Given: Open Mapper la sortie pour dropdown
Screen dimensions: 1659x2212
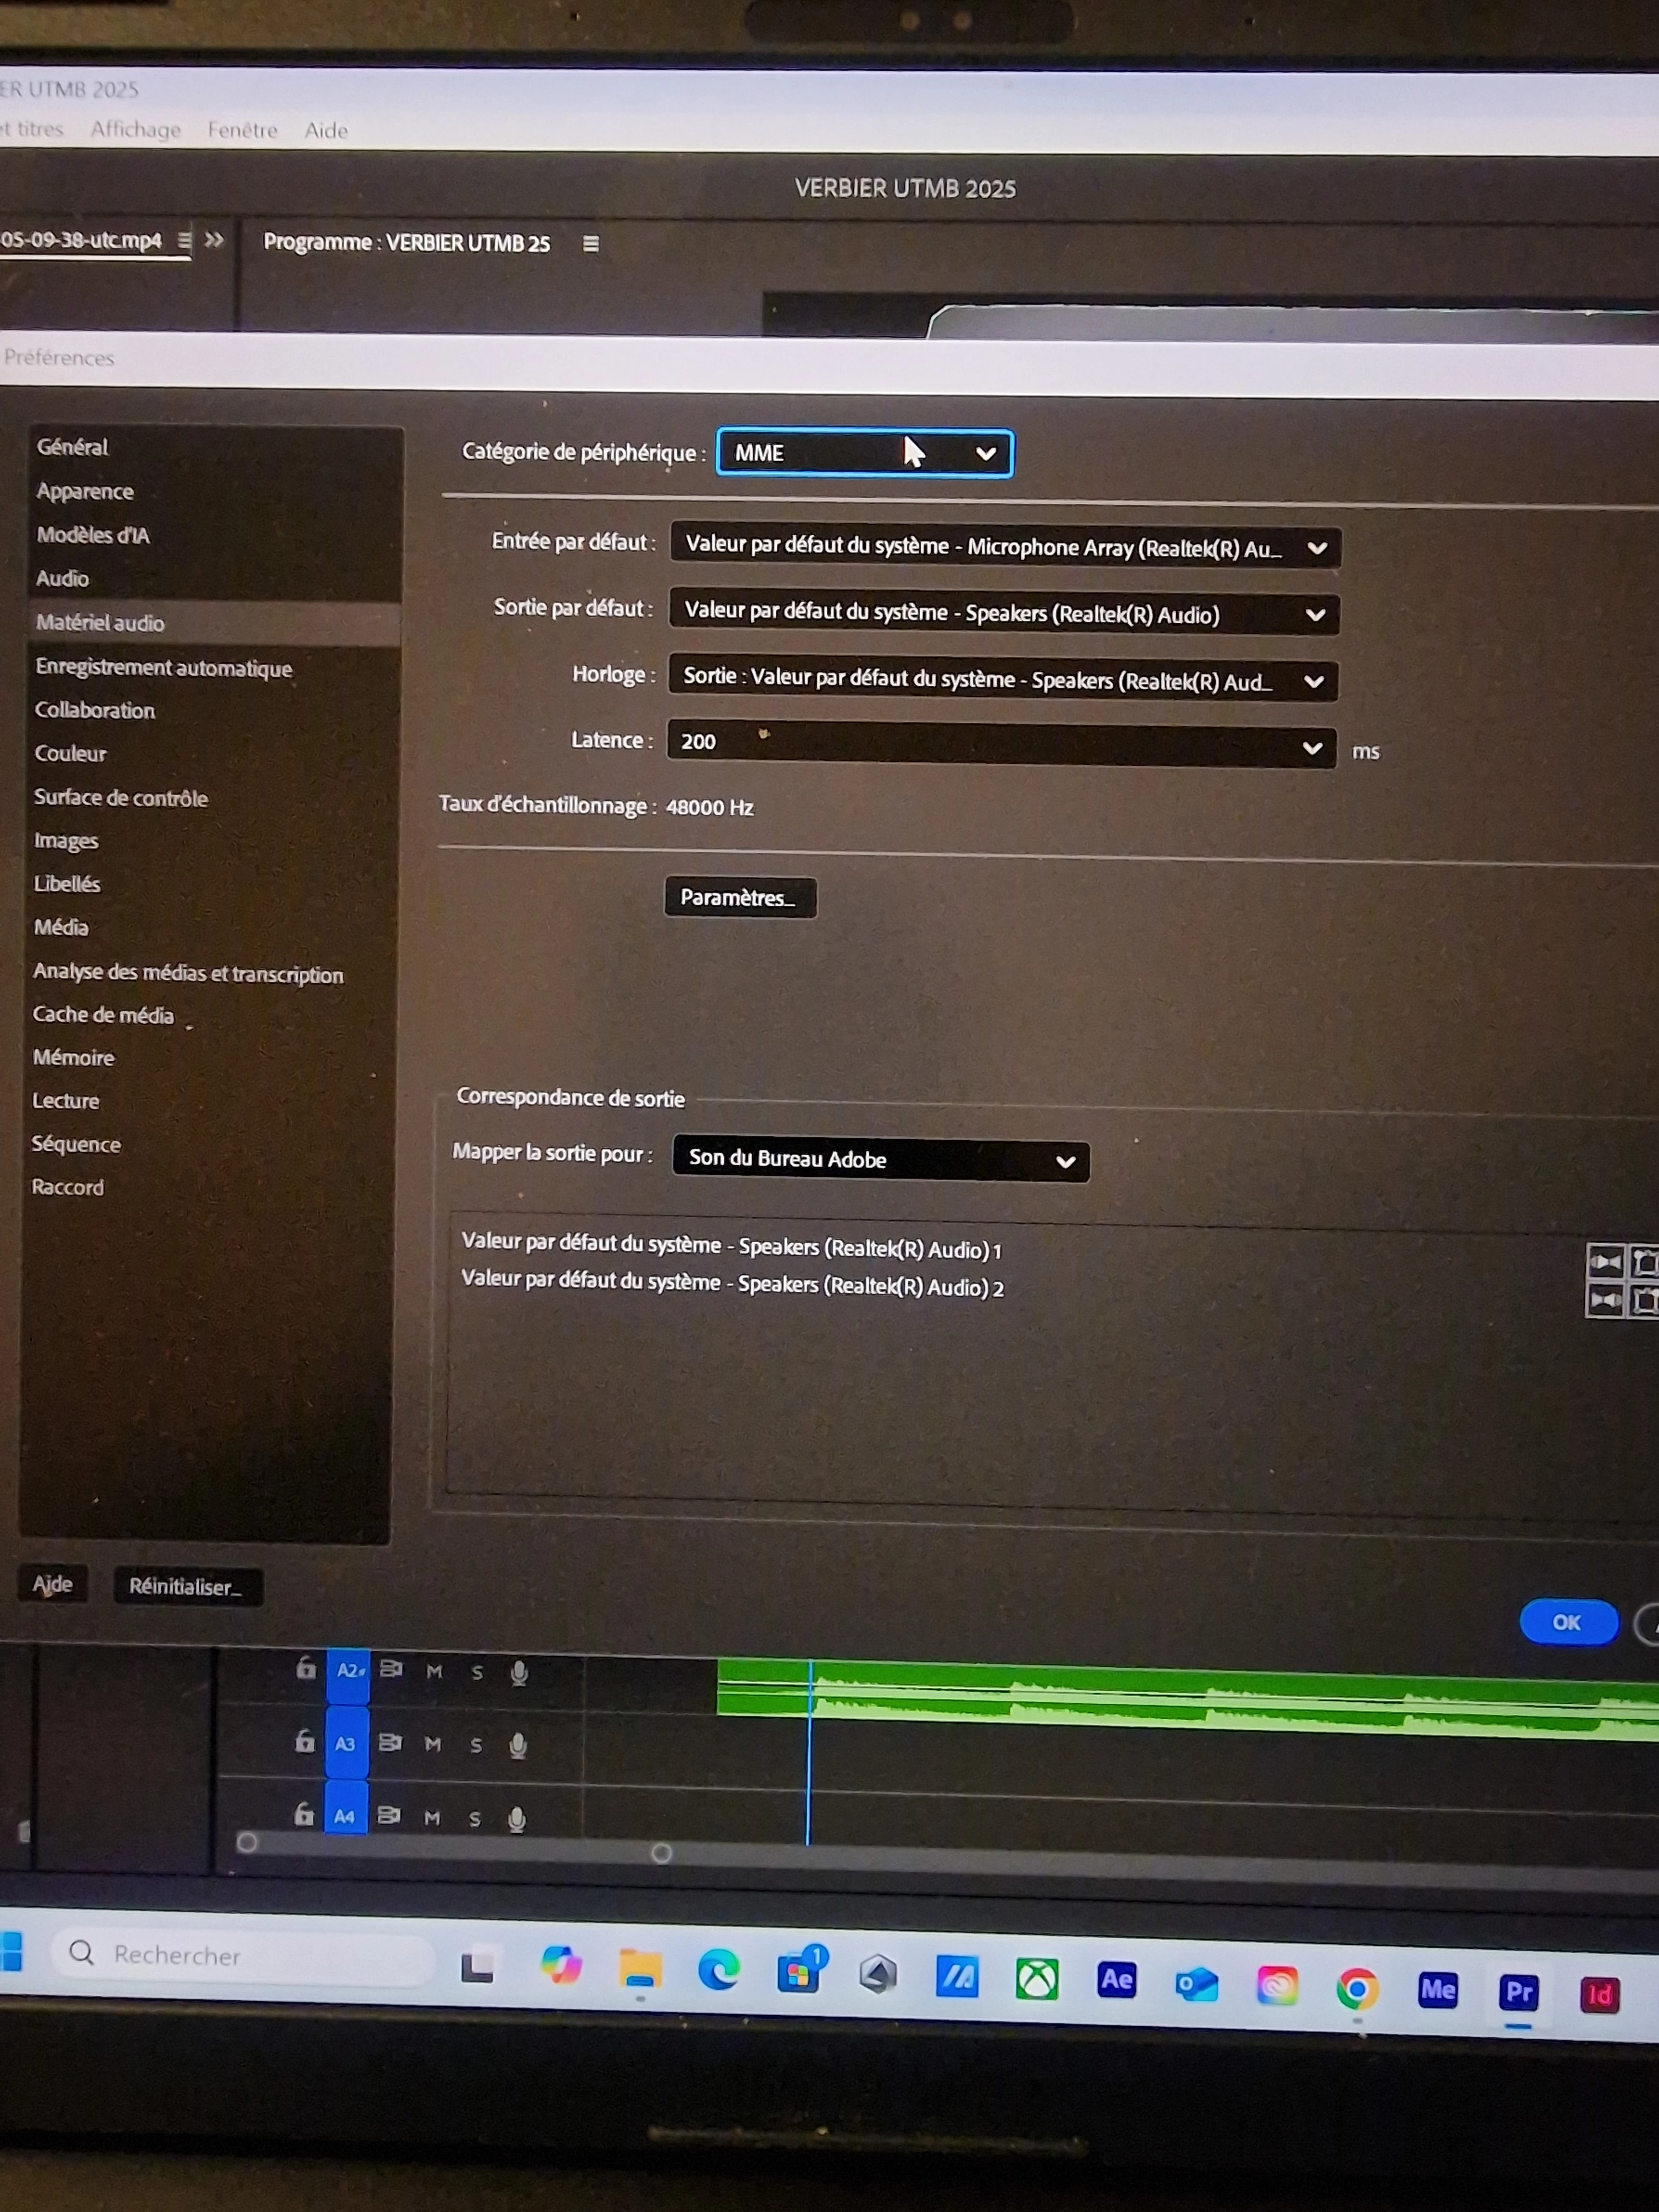Looking at the screenshot, I should point(880,1159).
